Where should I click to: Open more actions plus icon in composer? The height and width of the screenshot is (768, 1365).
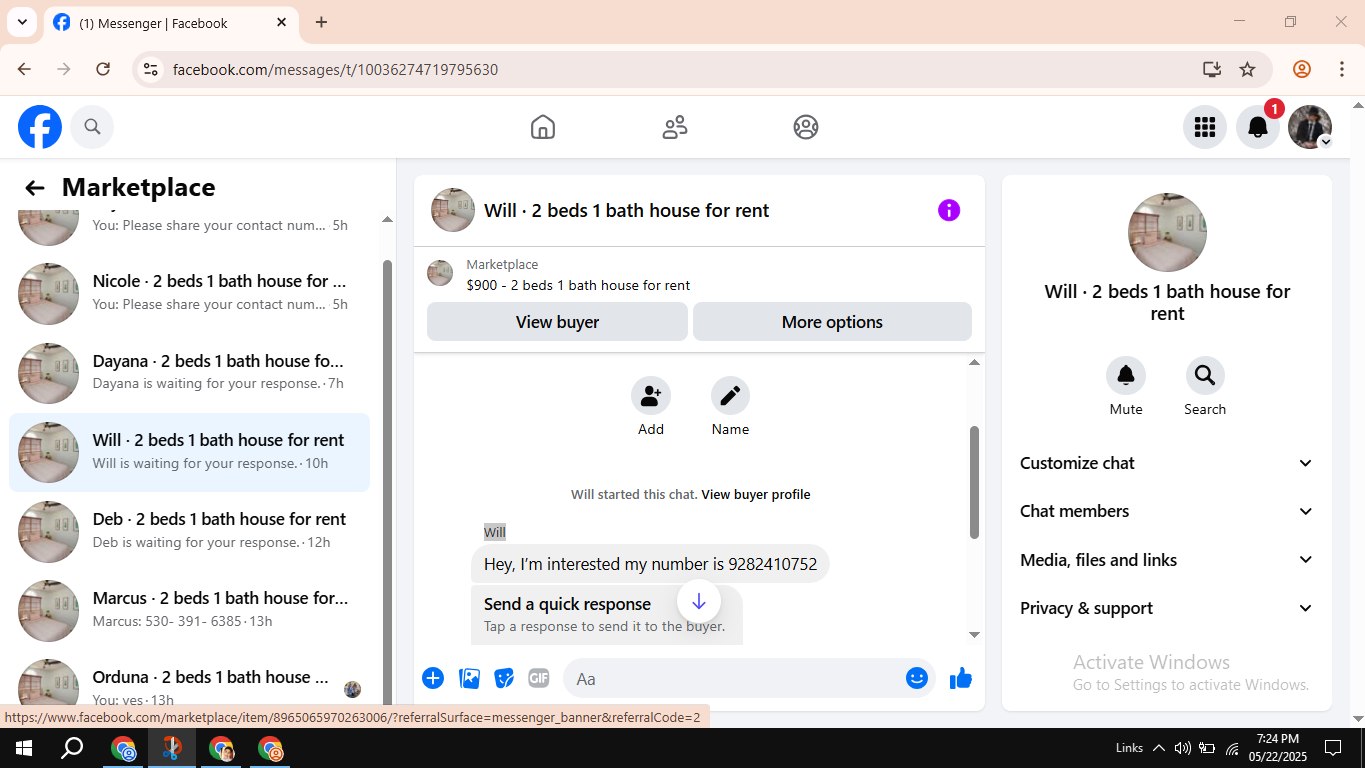pyautogui.click(x=433, y=678)
